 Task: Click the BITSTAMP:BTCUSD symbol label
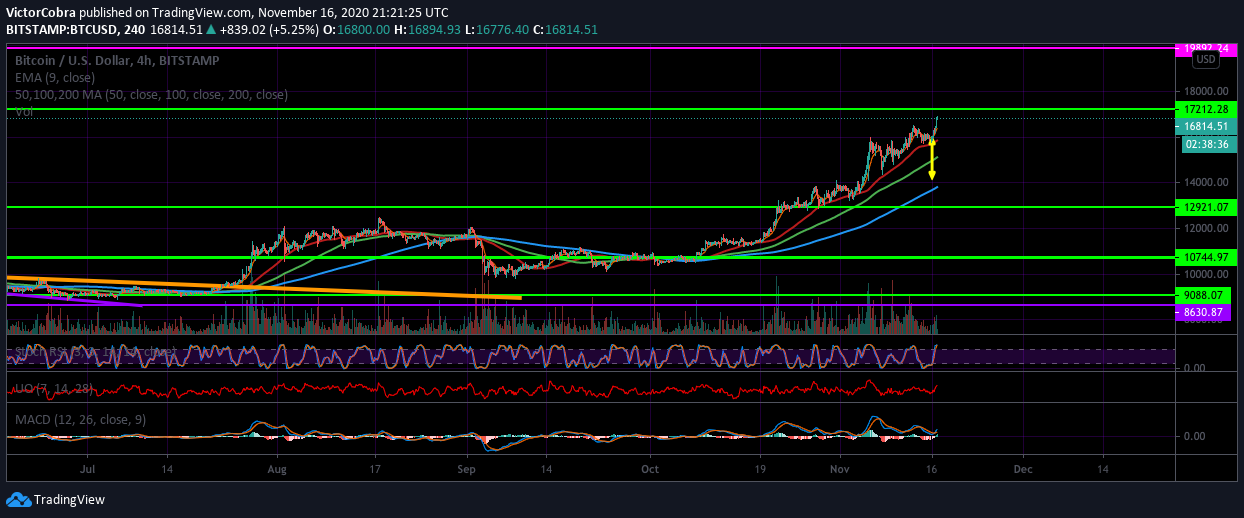click(x=61, y=29)
